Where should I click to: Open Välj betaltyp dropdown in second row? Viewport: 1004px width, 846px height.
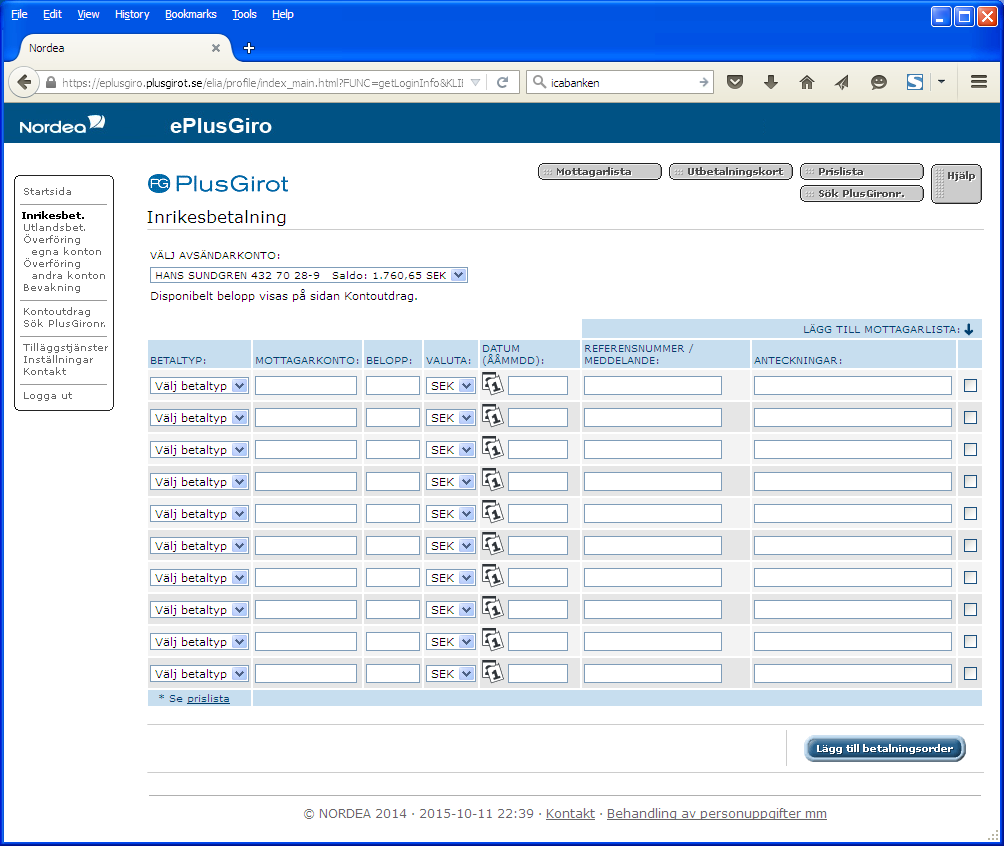tap(199, 418)
